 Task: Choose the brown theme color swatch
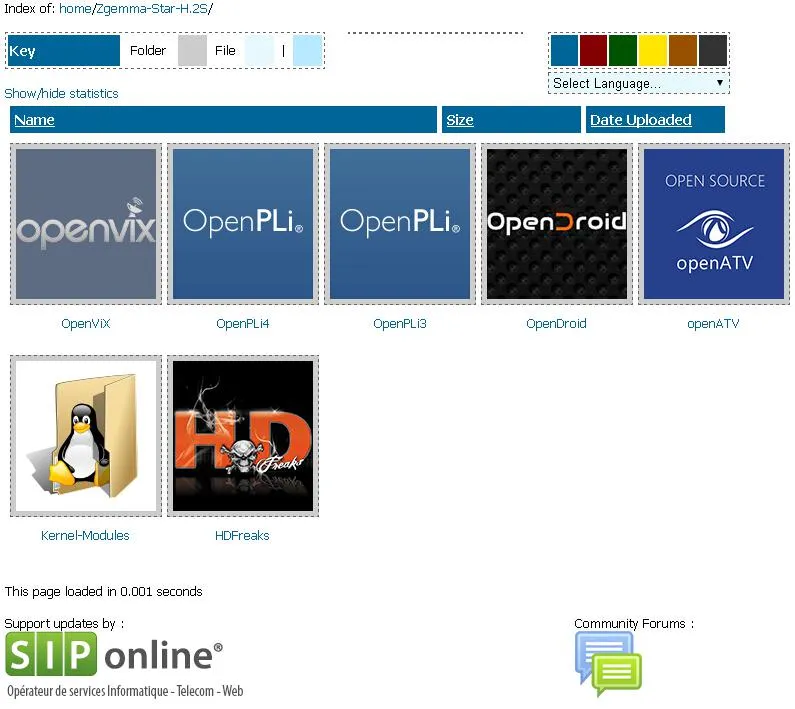683,50
